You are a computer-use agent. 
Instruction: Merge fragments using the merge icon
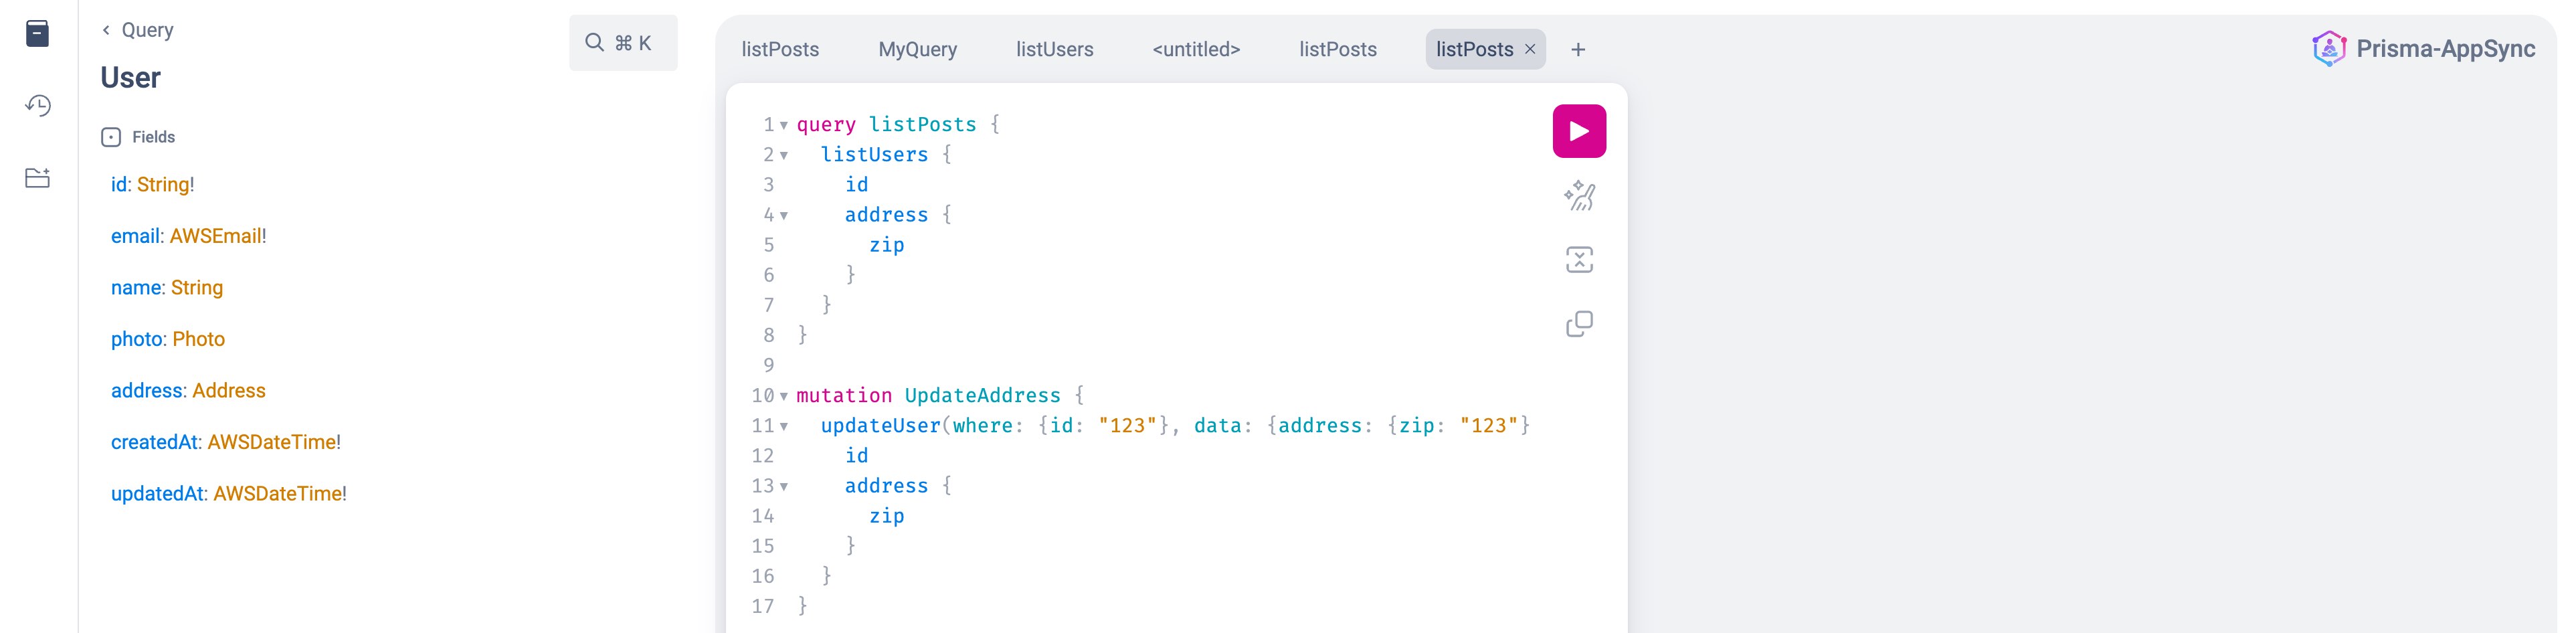click(x=1578, y=259)
